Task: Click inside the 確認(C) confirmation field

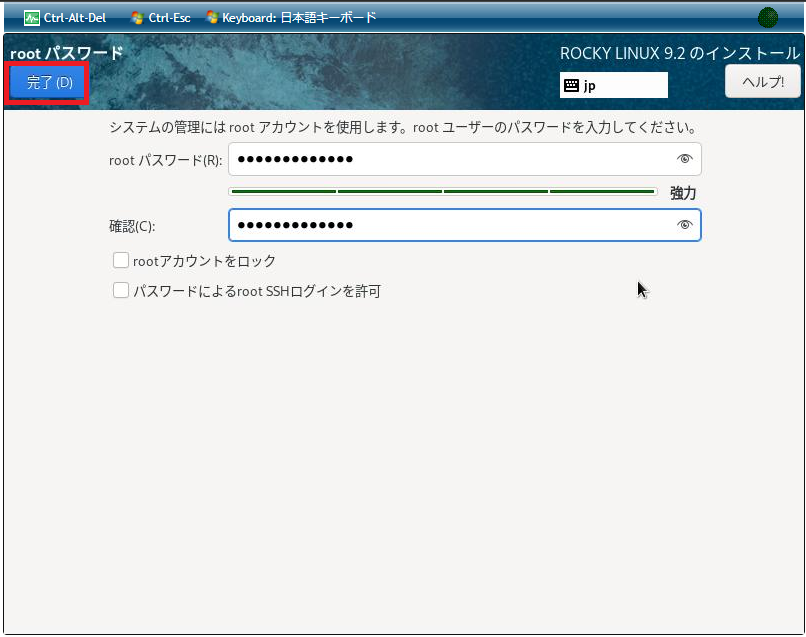Action: [450, 225]
